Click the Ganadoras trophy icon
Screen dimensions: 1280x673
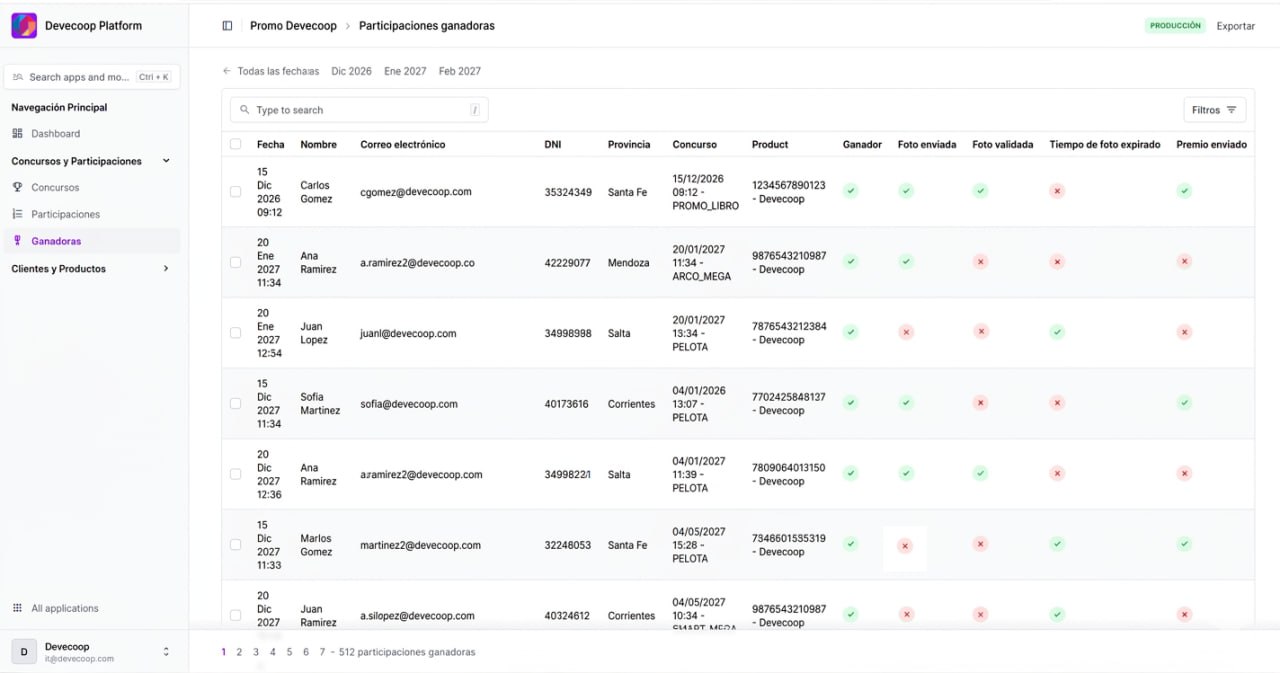coord(17,241)
